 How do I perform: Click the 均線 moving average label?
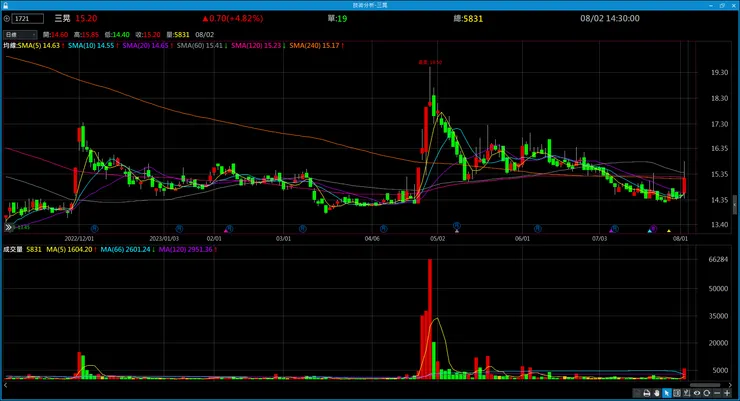(x=10, y=45)
